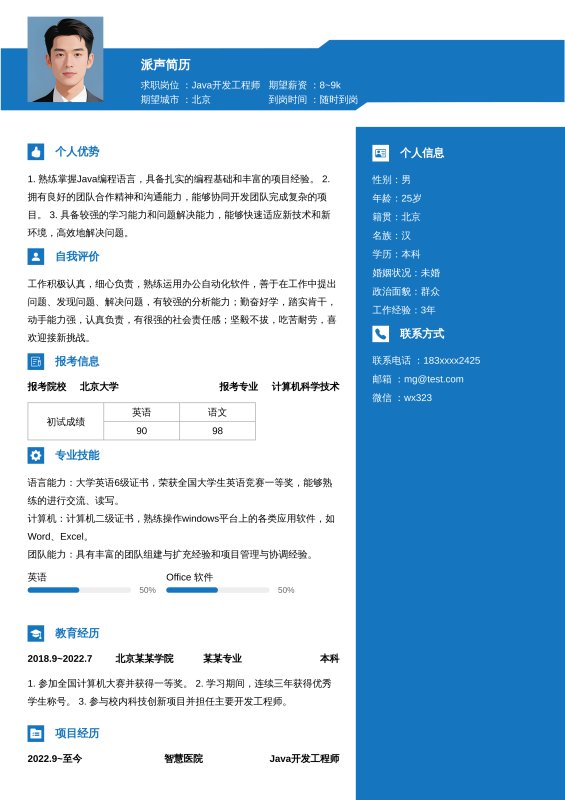This screenshot has height=800, width=565.
Task: Click the 语文 column header in table
Action: [x=217, y=412]
